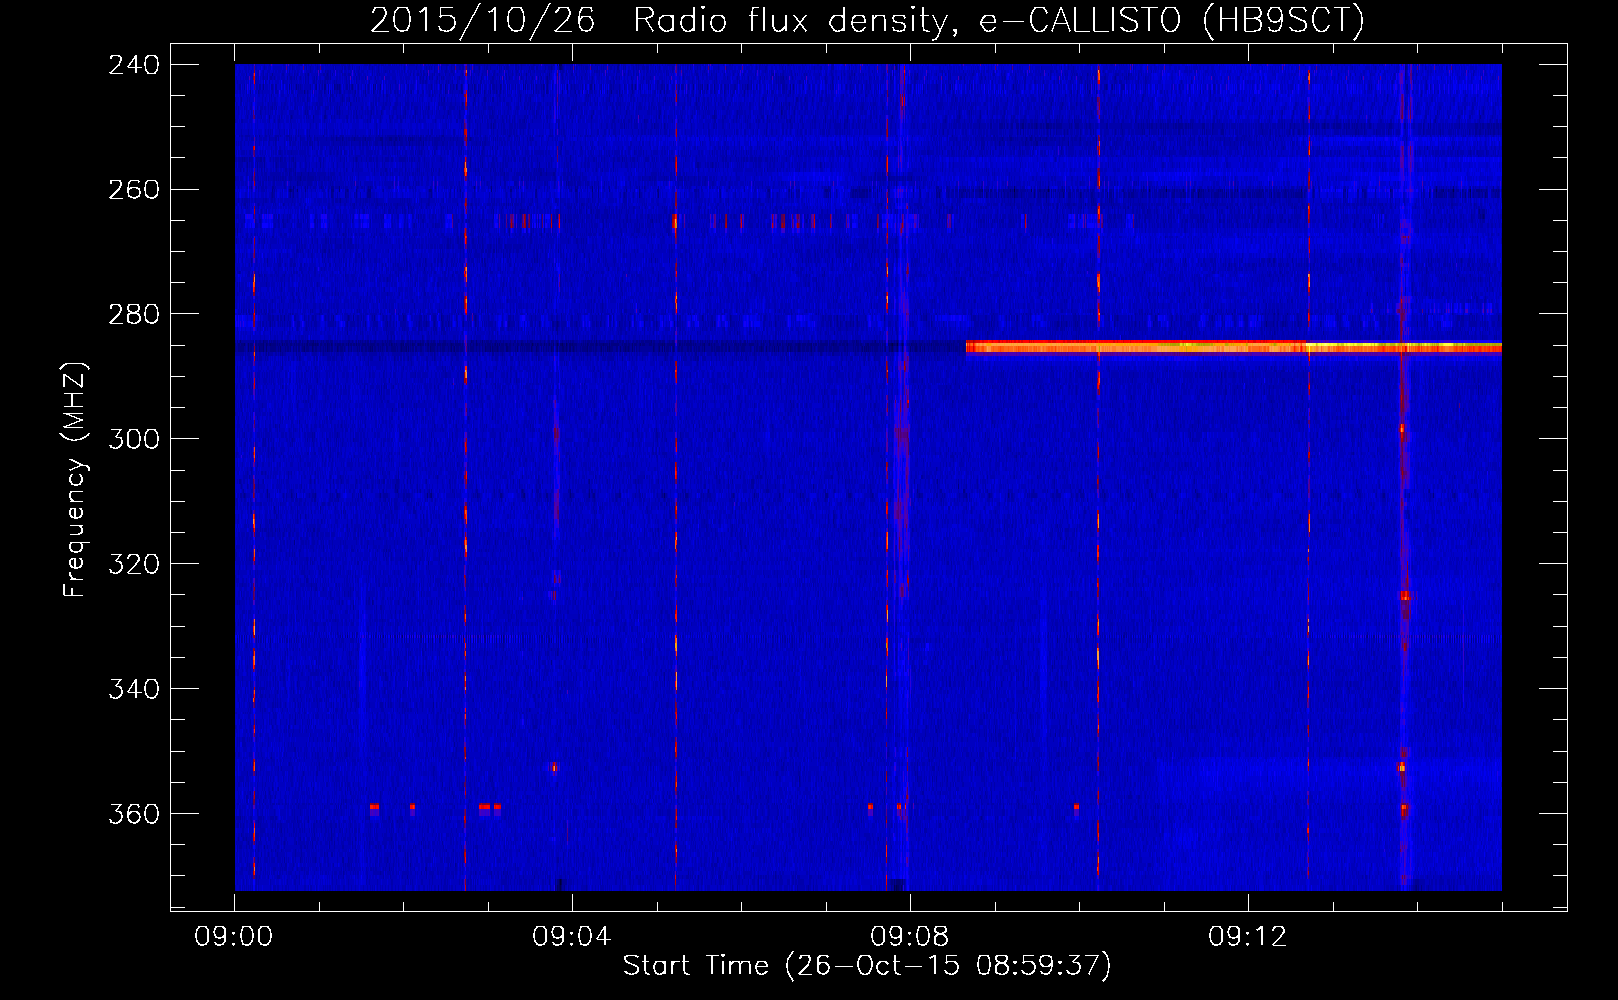Image resolution: width=1618 pixels, height=1000 pixels.
Task: Select the 'Frequency (MHZ)' axis label
Action: [75, 480]
